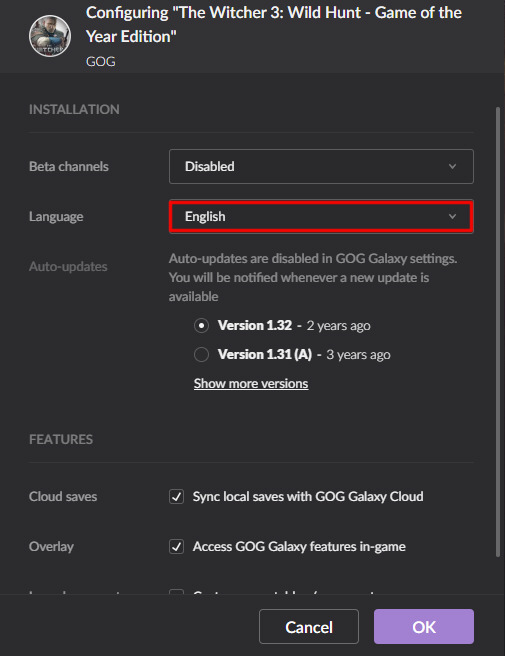
Task: Tick the partially visible checkbox below Overlay
Action: click(176, 592)
